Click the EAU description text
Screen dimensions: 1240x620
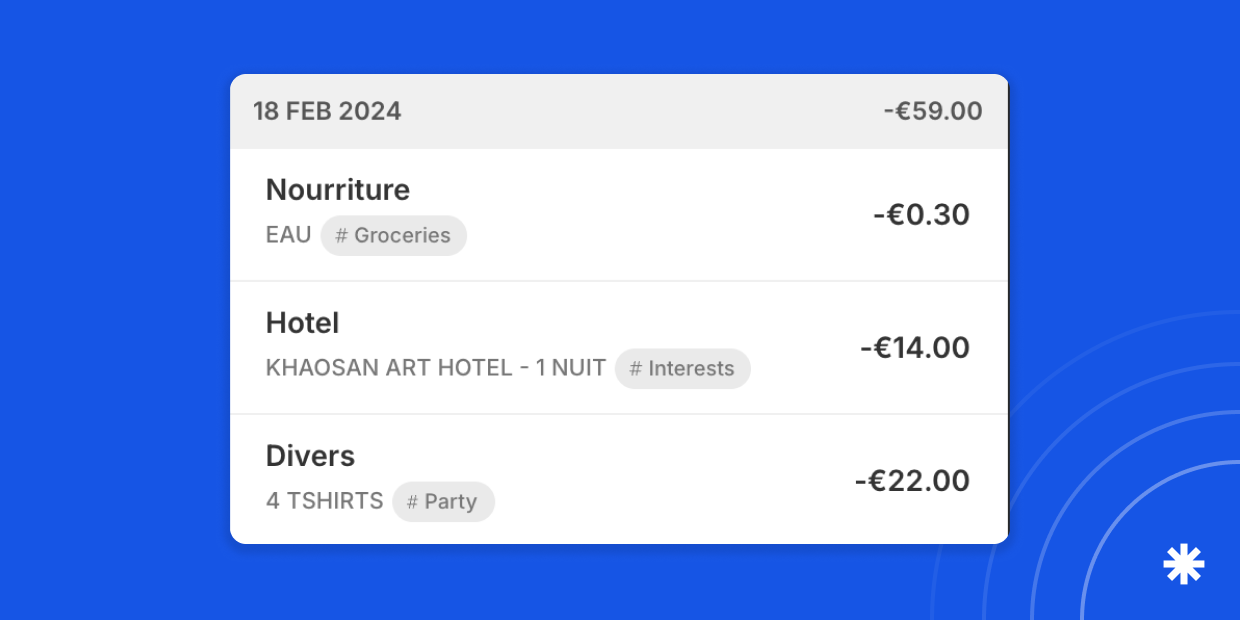point(288,236)
